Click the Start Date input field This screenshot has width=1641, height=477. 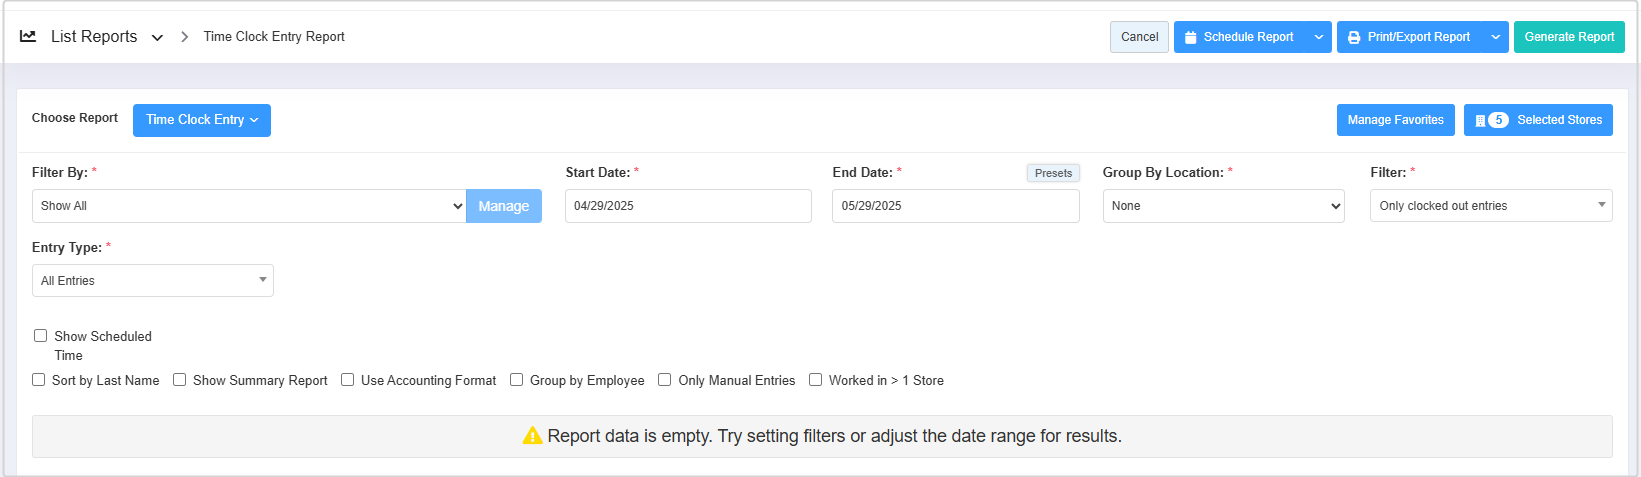coord(688,206)
